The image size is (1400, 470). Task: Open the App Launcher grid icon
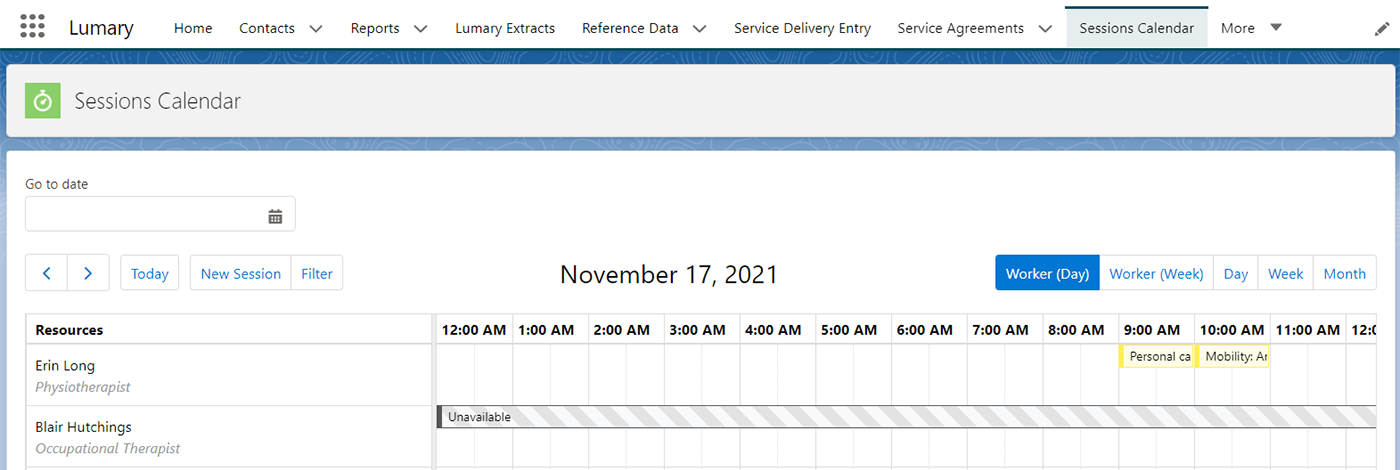(x=32, y=27)
